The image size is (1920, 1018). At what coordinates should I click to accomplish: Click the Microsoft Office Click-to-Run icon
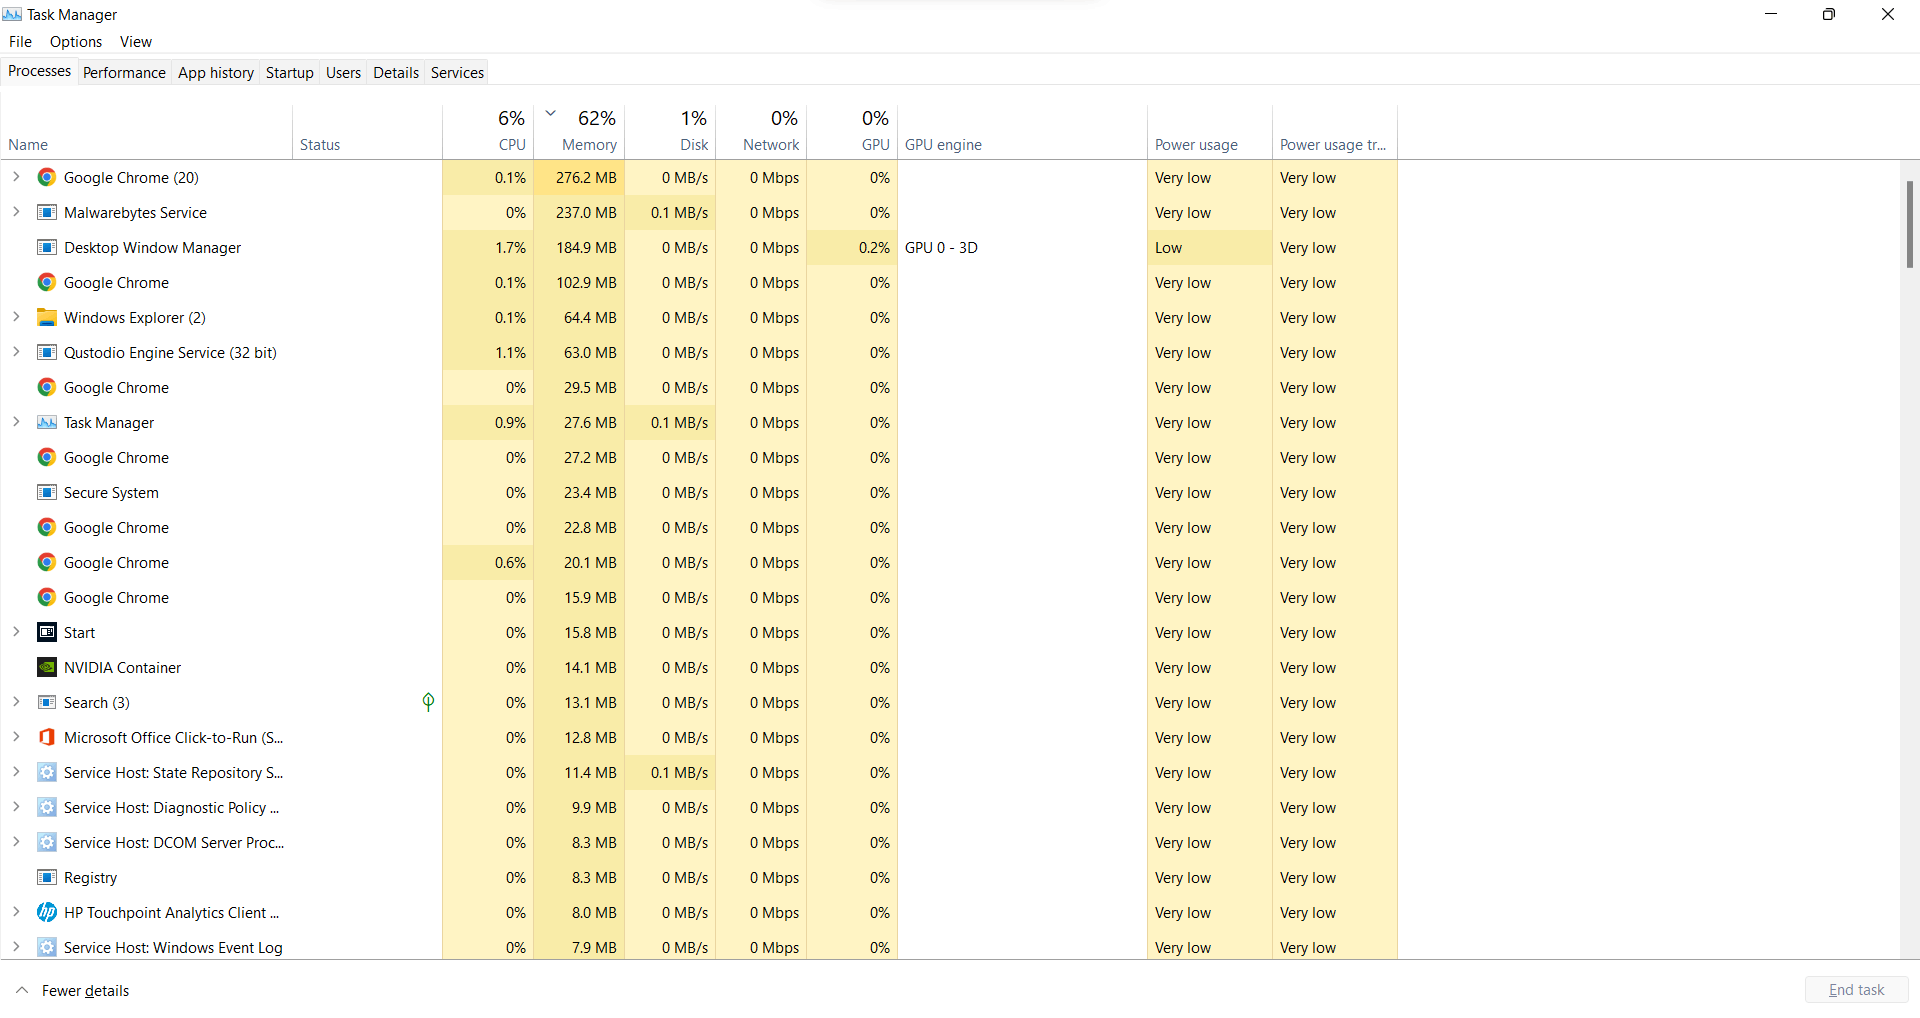[47, 738]
